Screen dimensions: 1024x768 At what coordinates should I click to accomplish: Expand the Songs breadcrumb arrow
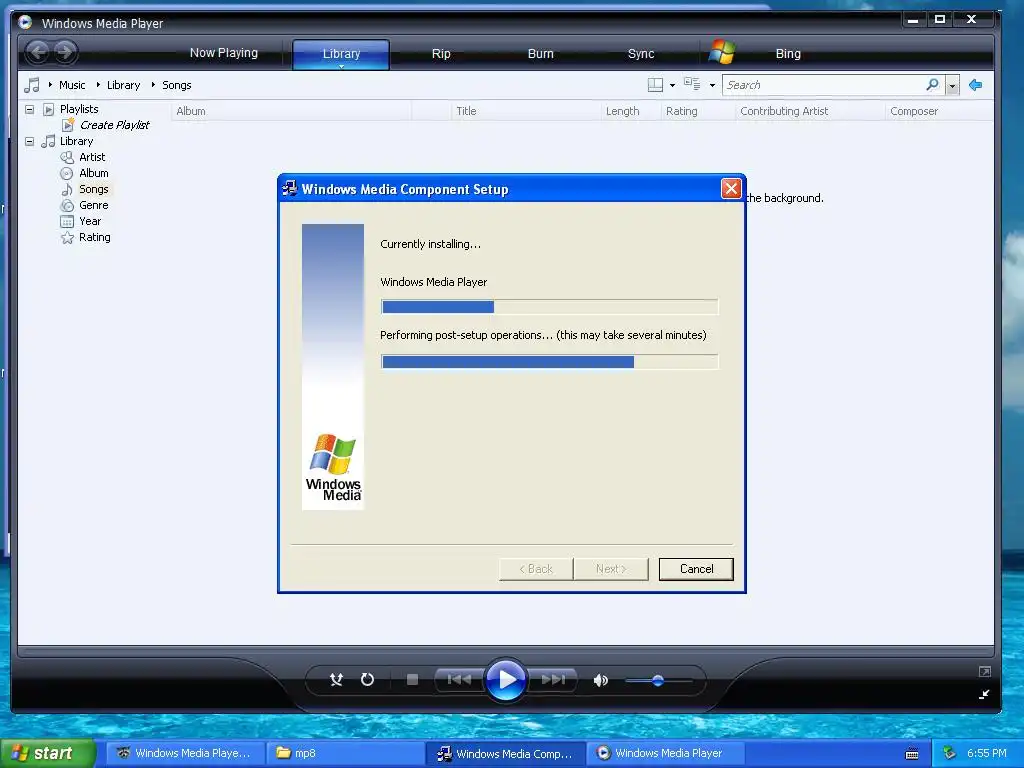(153, 85)
